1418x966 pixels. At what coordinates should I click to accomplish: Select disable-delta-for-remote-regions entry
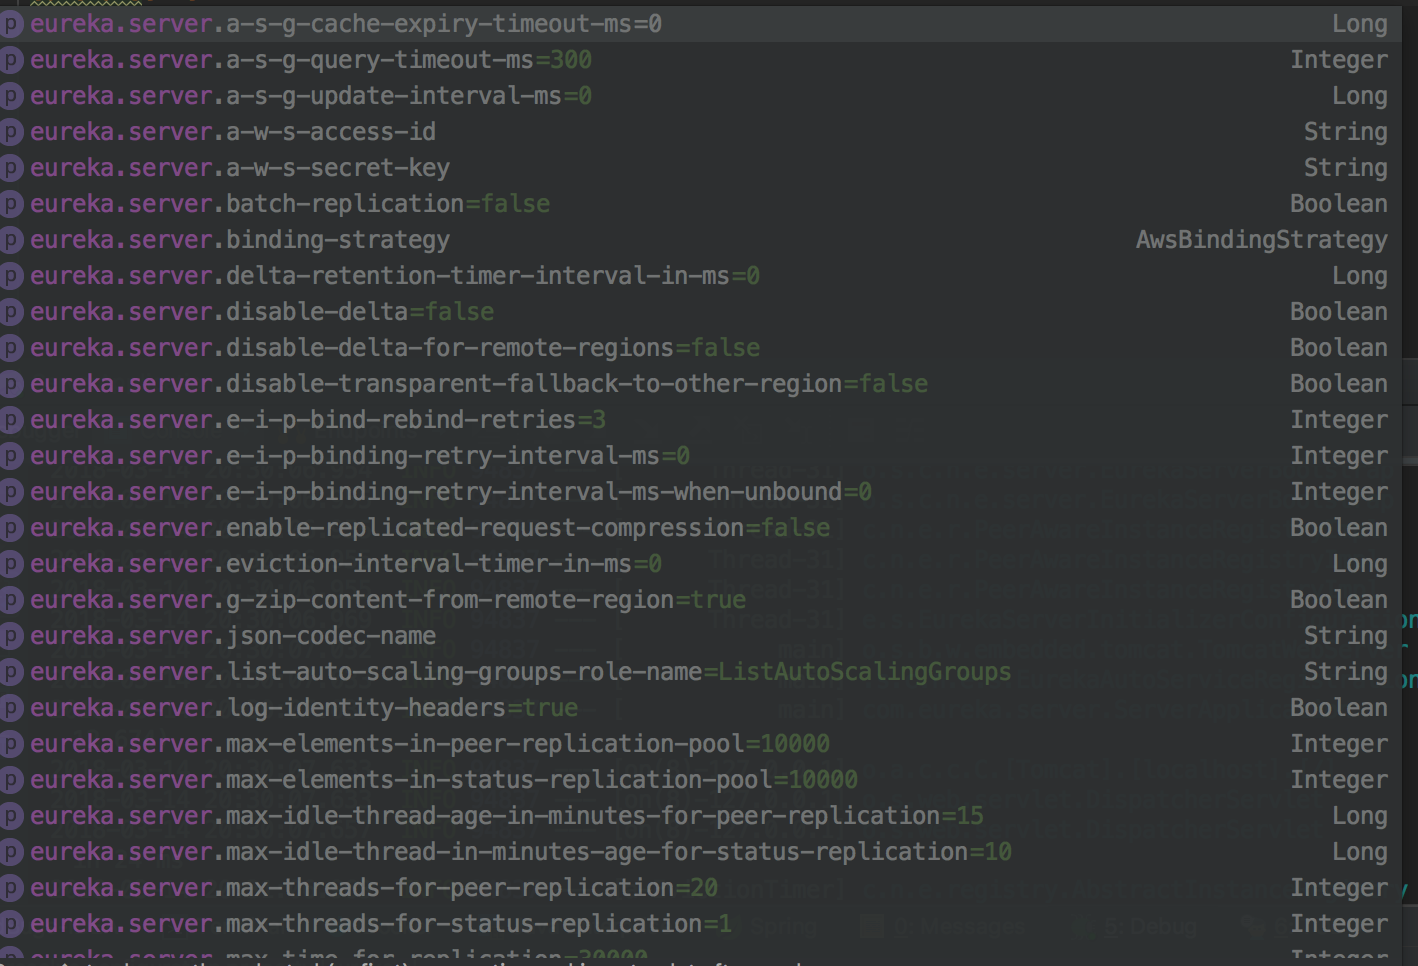394,348
